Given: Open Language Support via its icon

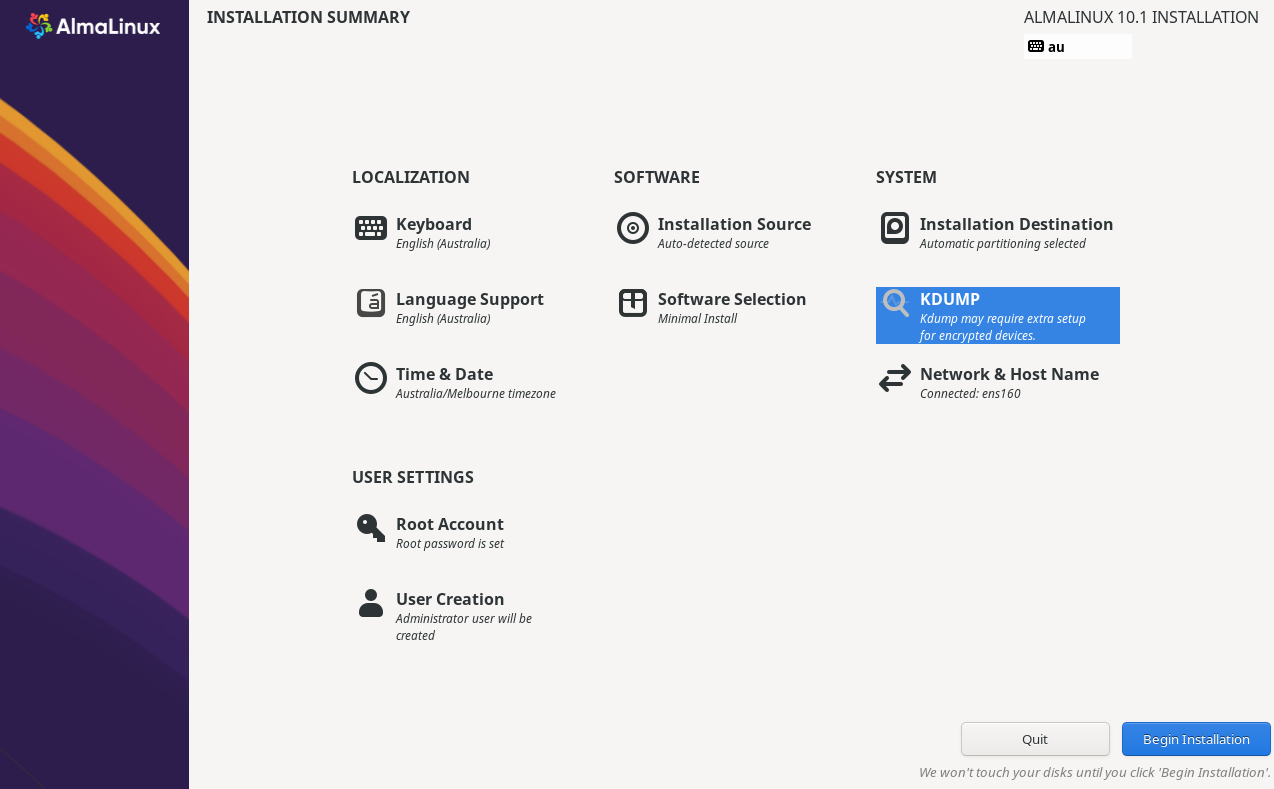Looking at the screenshot, I should [x=371, y=303].
